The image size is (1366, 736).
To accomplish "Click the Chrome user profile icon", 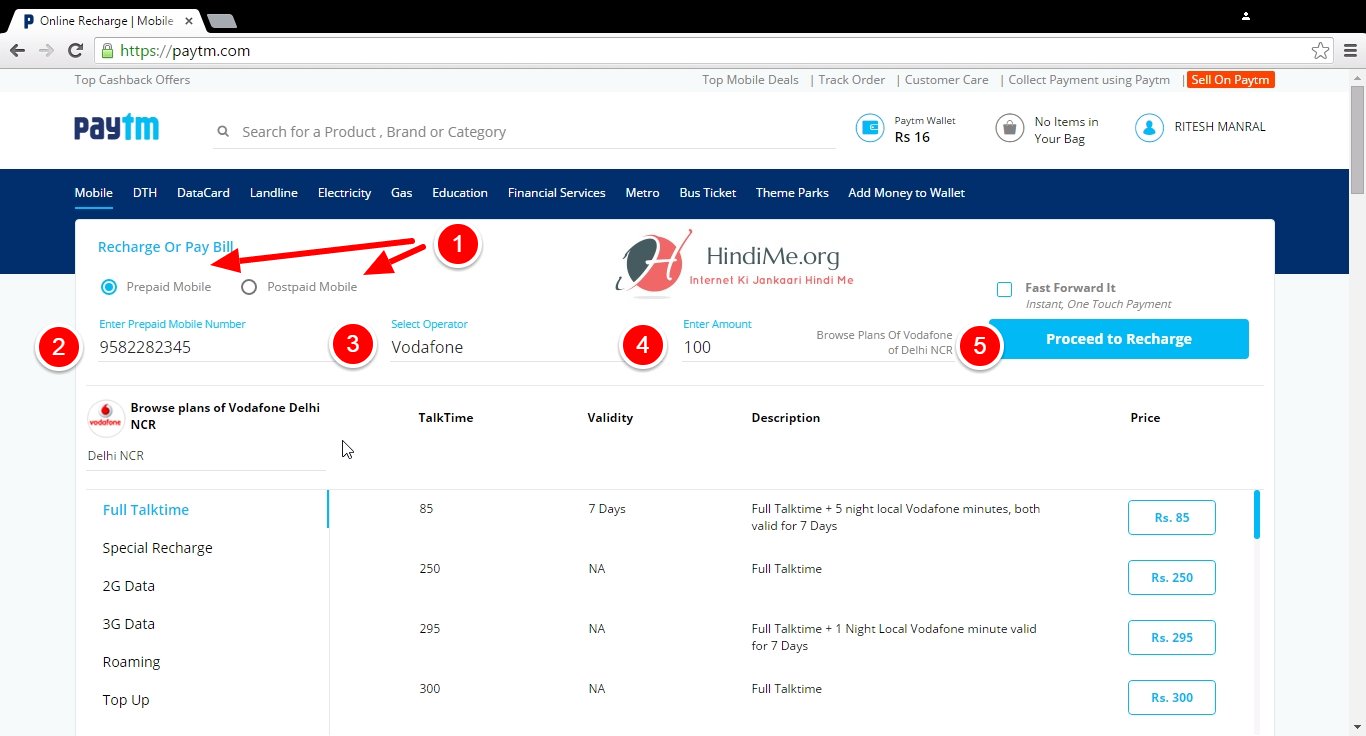I will pos(1246,15).
